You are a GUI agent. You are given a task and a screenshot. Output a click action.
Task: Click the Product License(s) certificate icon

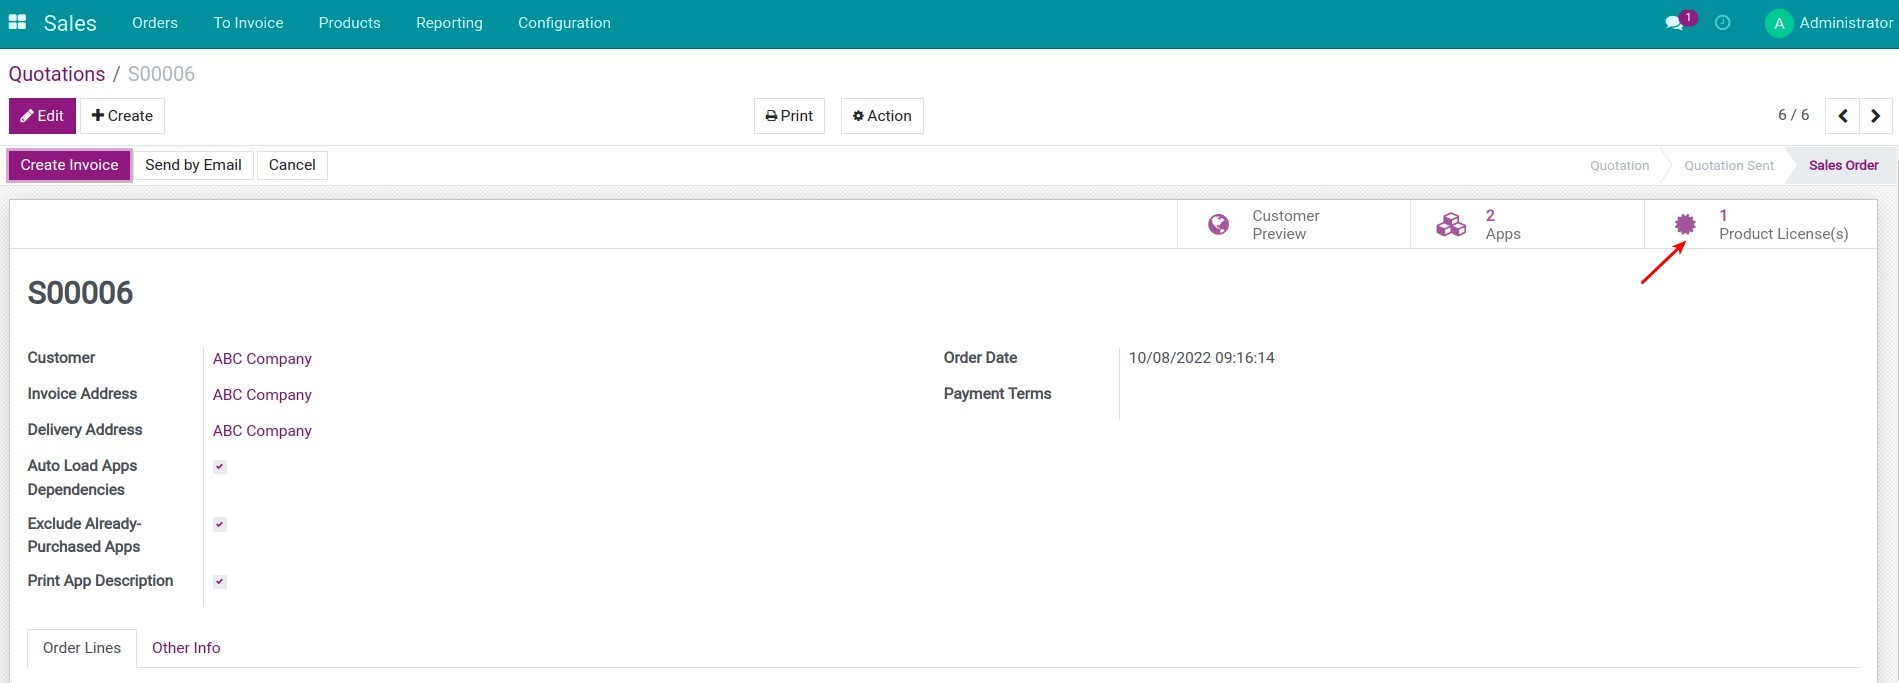coord(1685,225)
